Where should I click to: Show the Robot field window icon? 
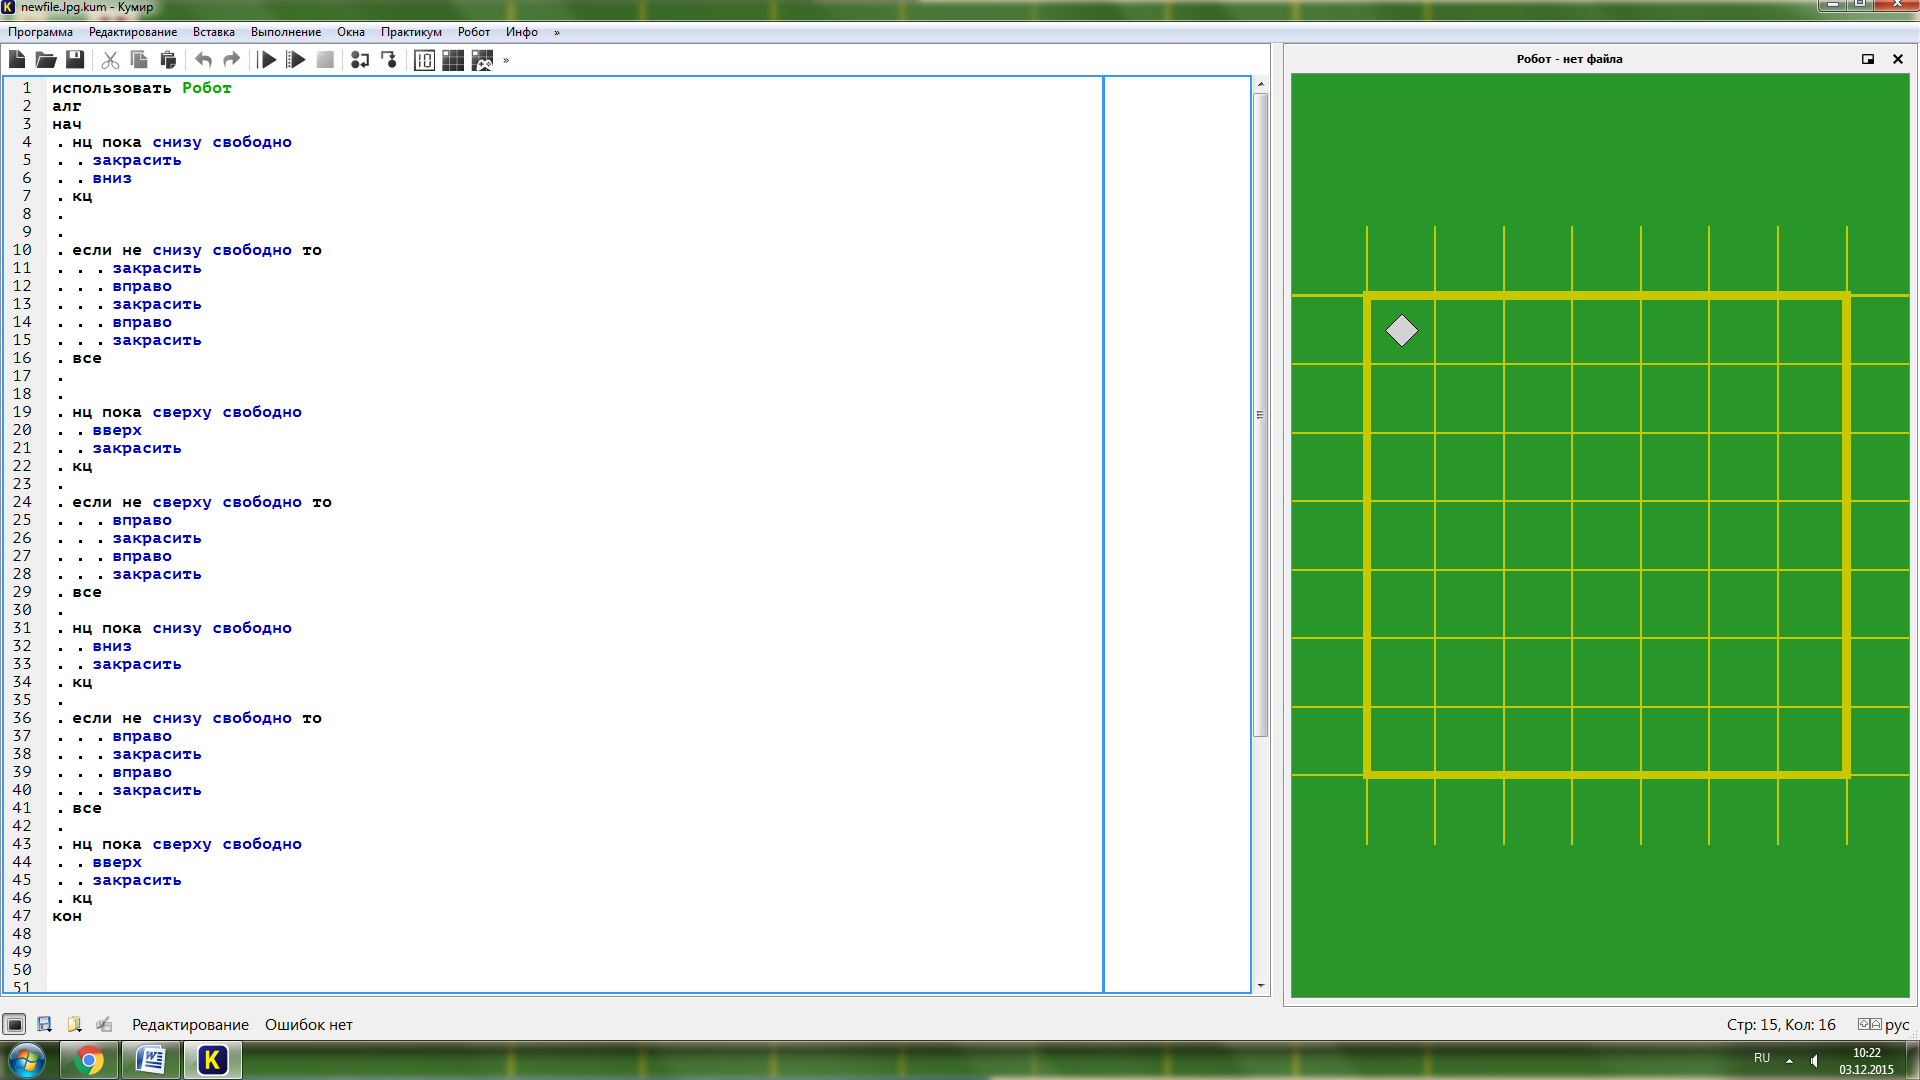click(x=453, y=60)
